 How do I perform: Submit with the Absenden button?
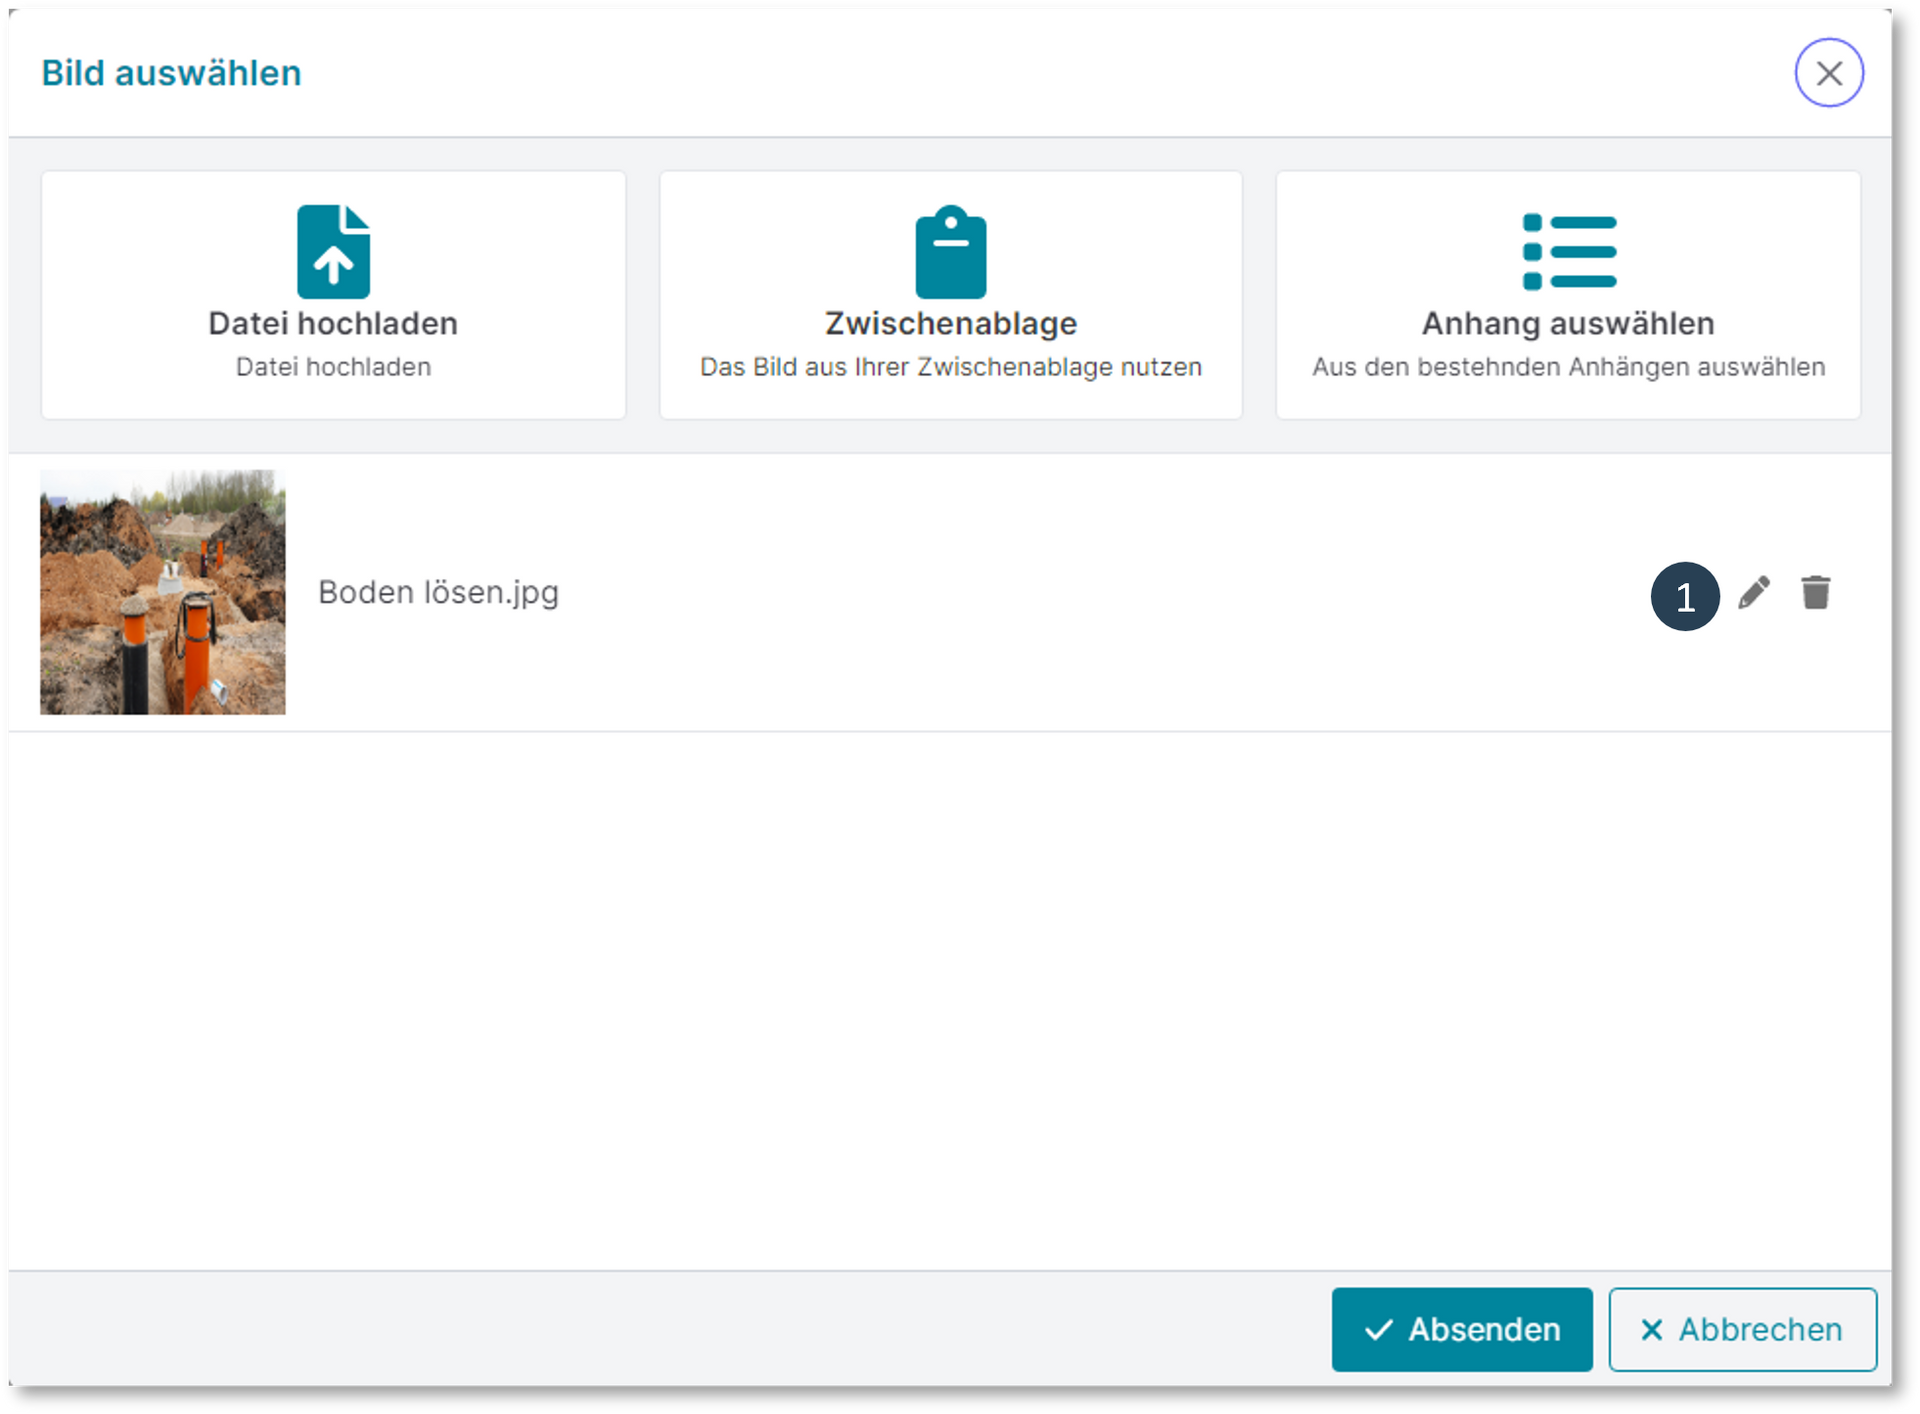(x=1462, y=1330)
